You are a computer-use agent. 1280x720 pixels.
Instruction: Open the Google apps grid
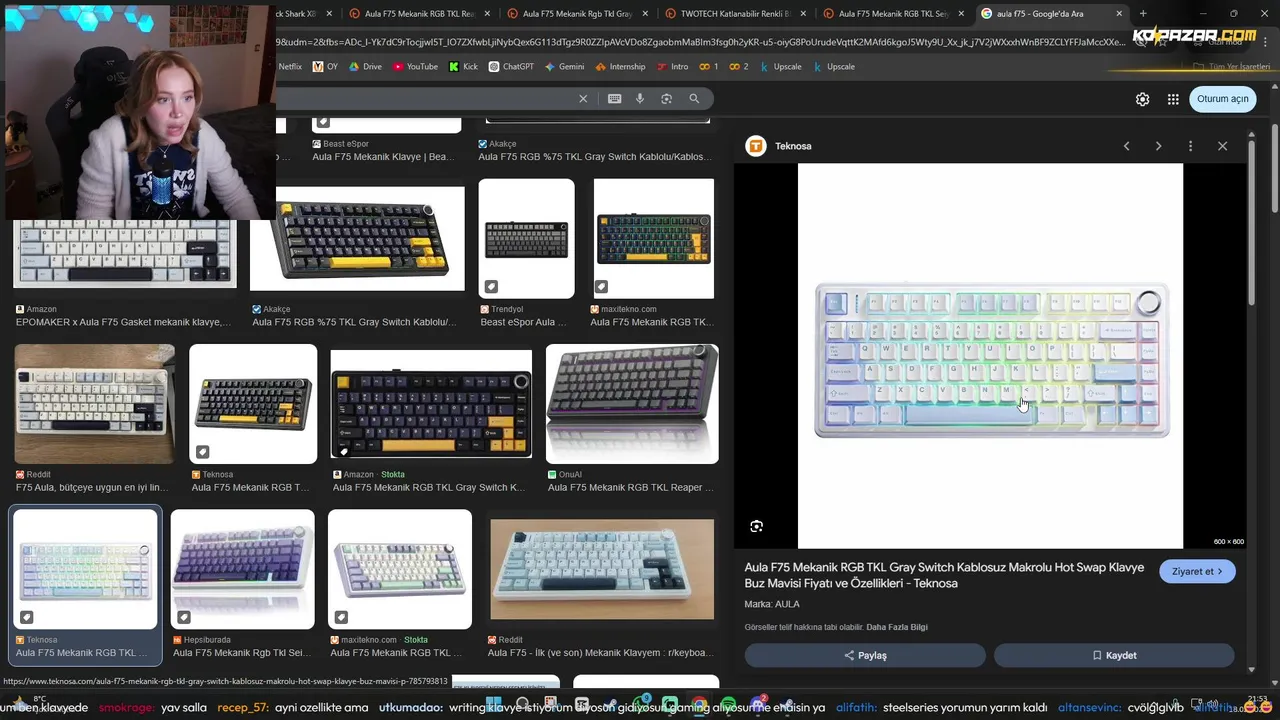(1173, 99)
